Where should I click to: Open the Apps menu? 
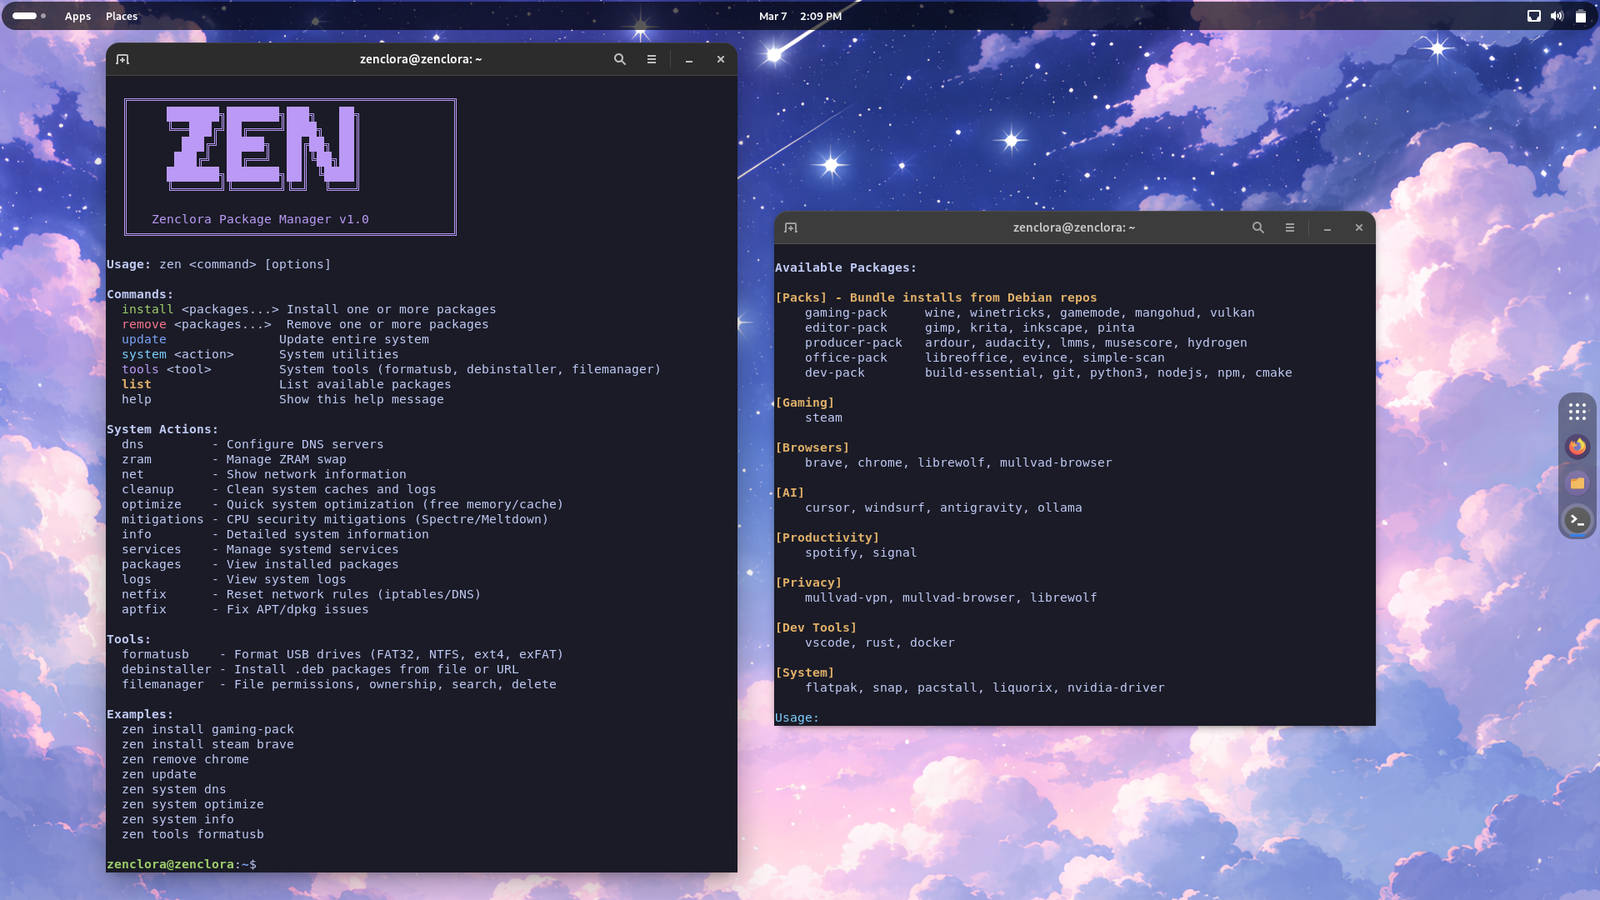tap(77, 16)
